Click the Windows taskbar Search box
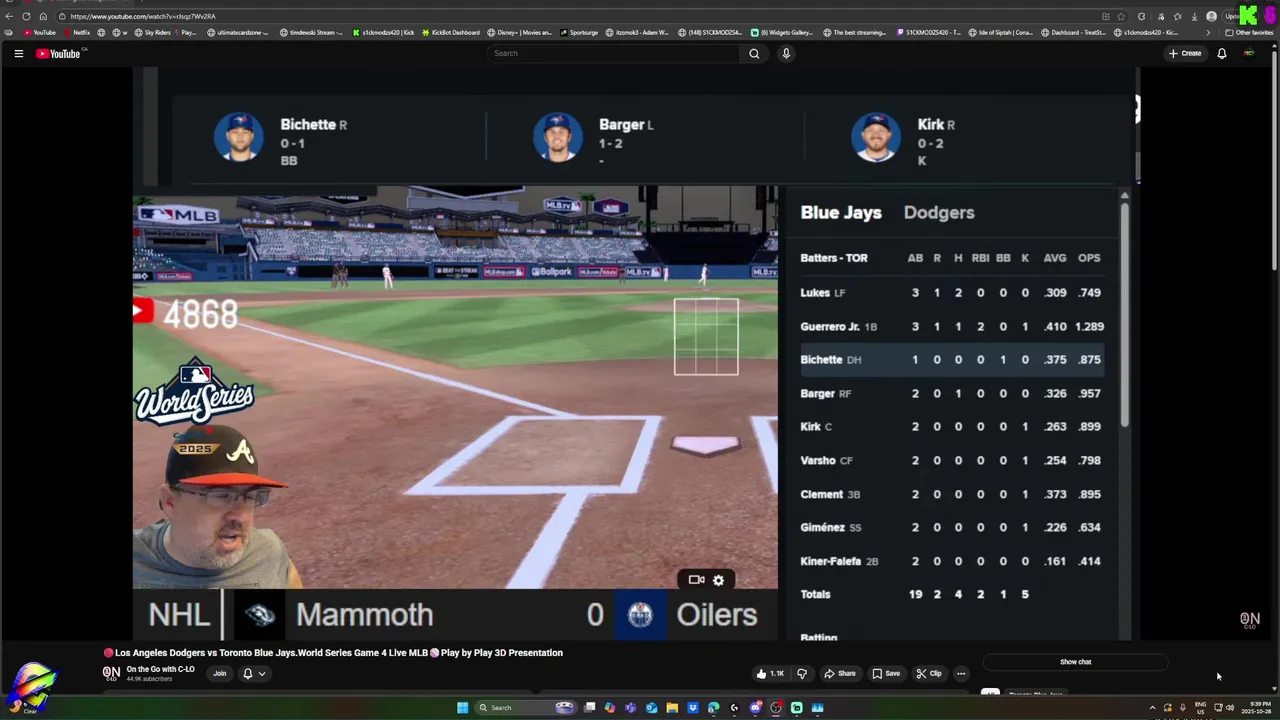This screenshot has width=1280, height=720. click(x=524, y=708)
